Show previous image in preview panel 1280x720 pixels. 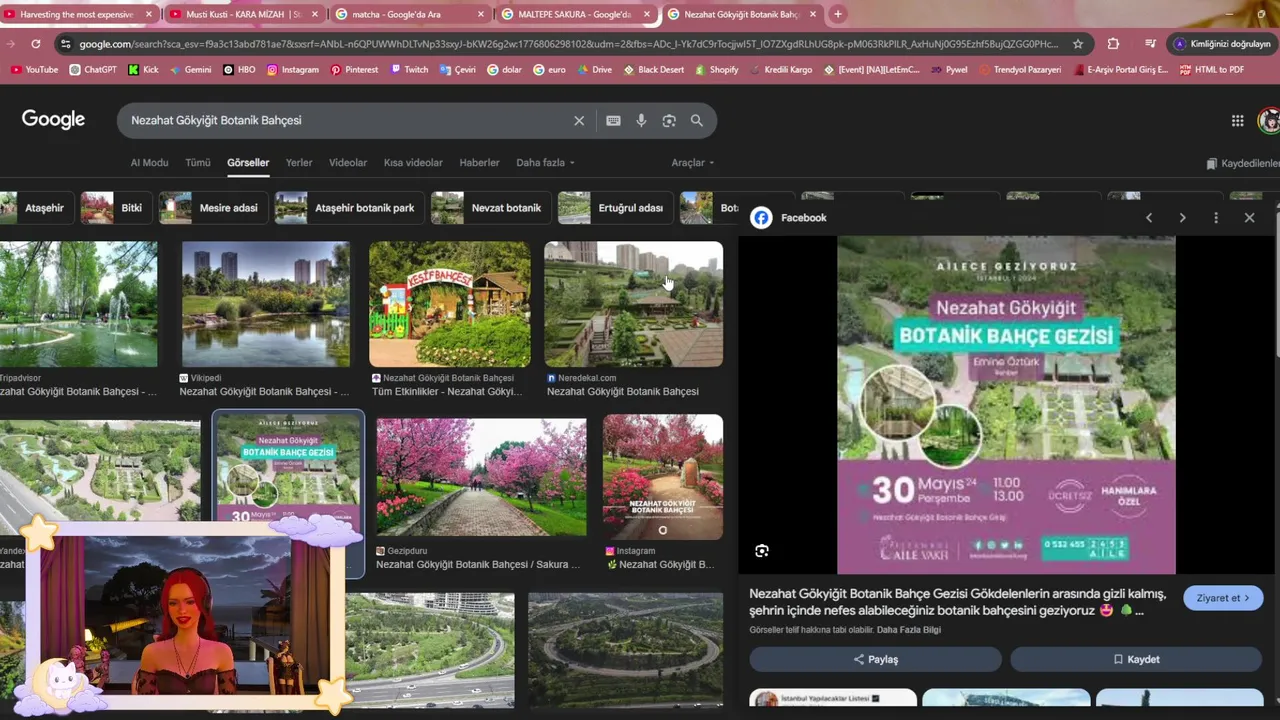pos(1149,218)
